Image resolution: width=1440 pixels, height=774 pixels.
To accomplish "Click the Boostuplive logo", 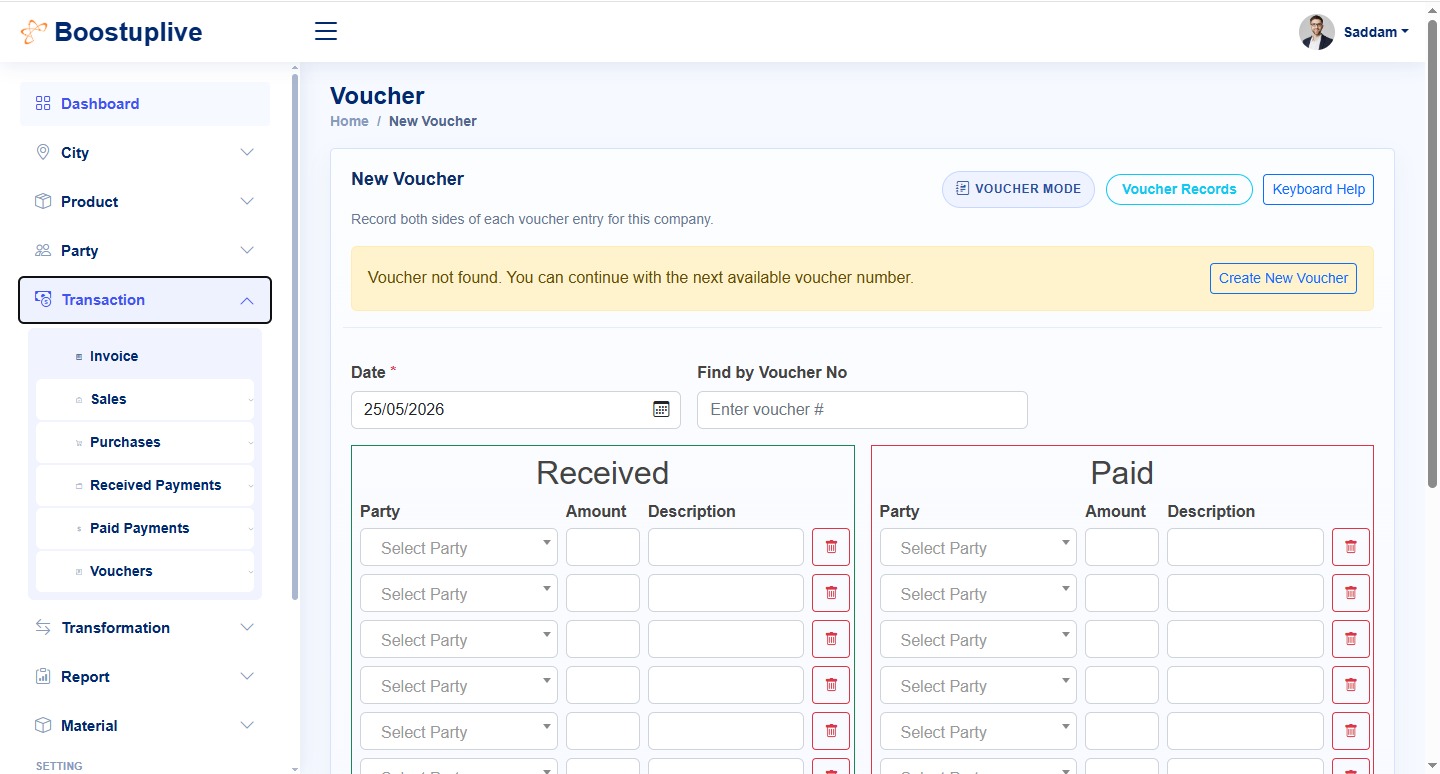I will pyautogui.click(x=111, y=32).
